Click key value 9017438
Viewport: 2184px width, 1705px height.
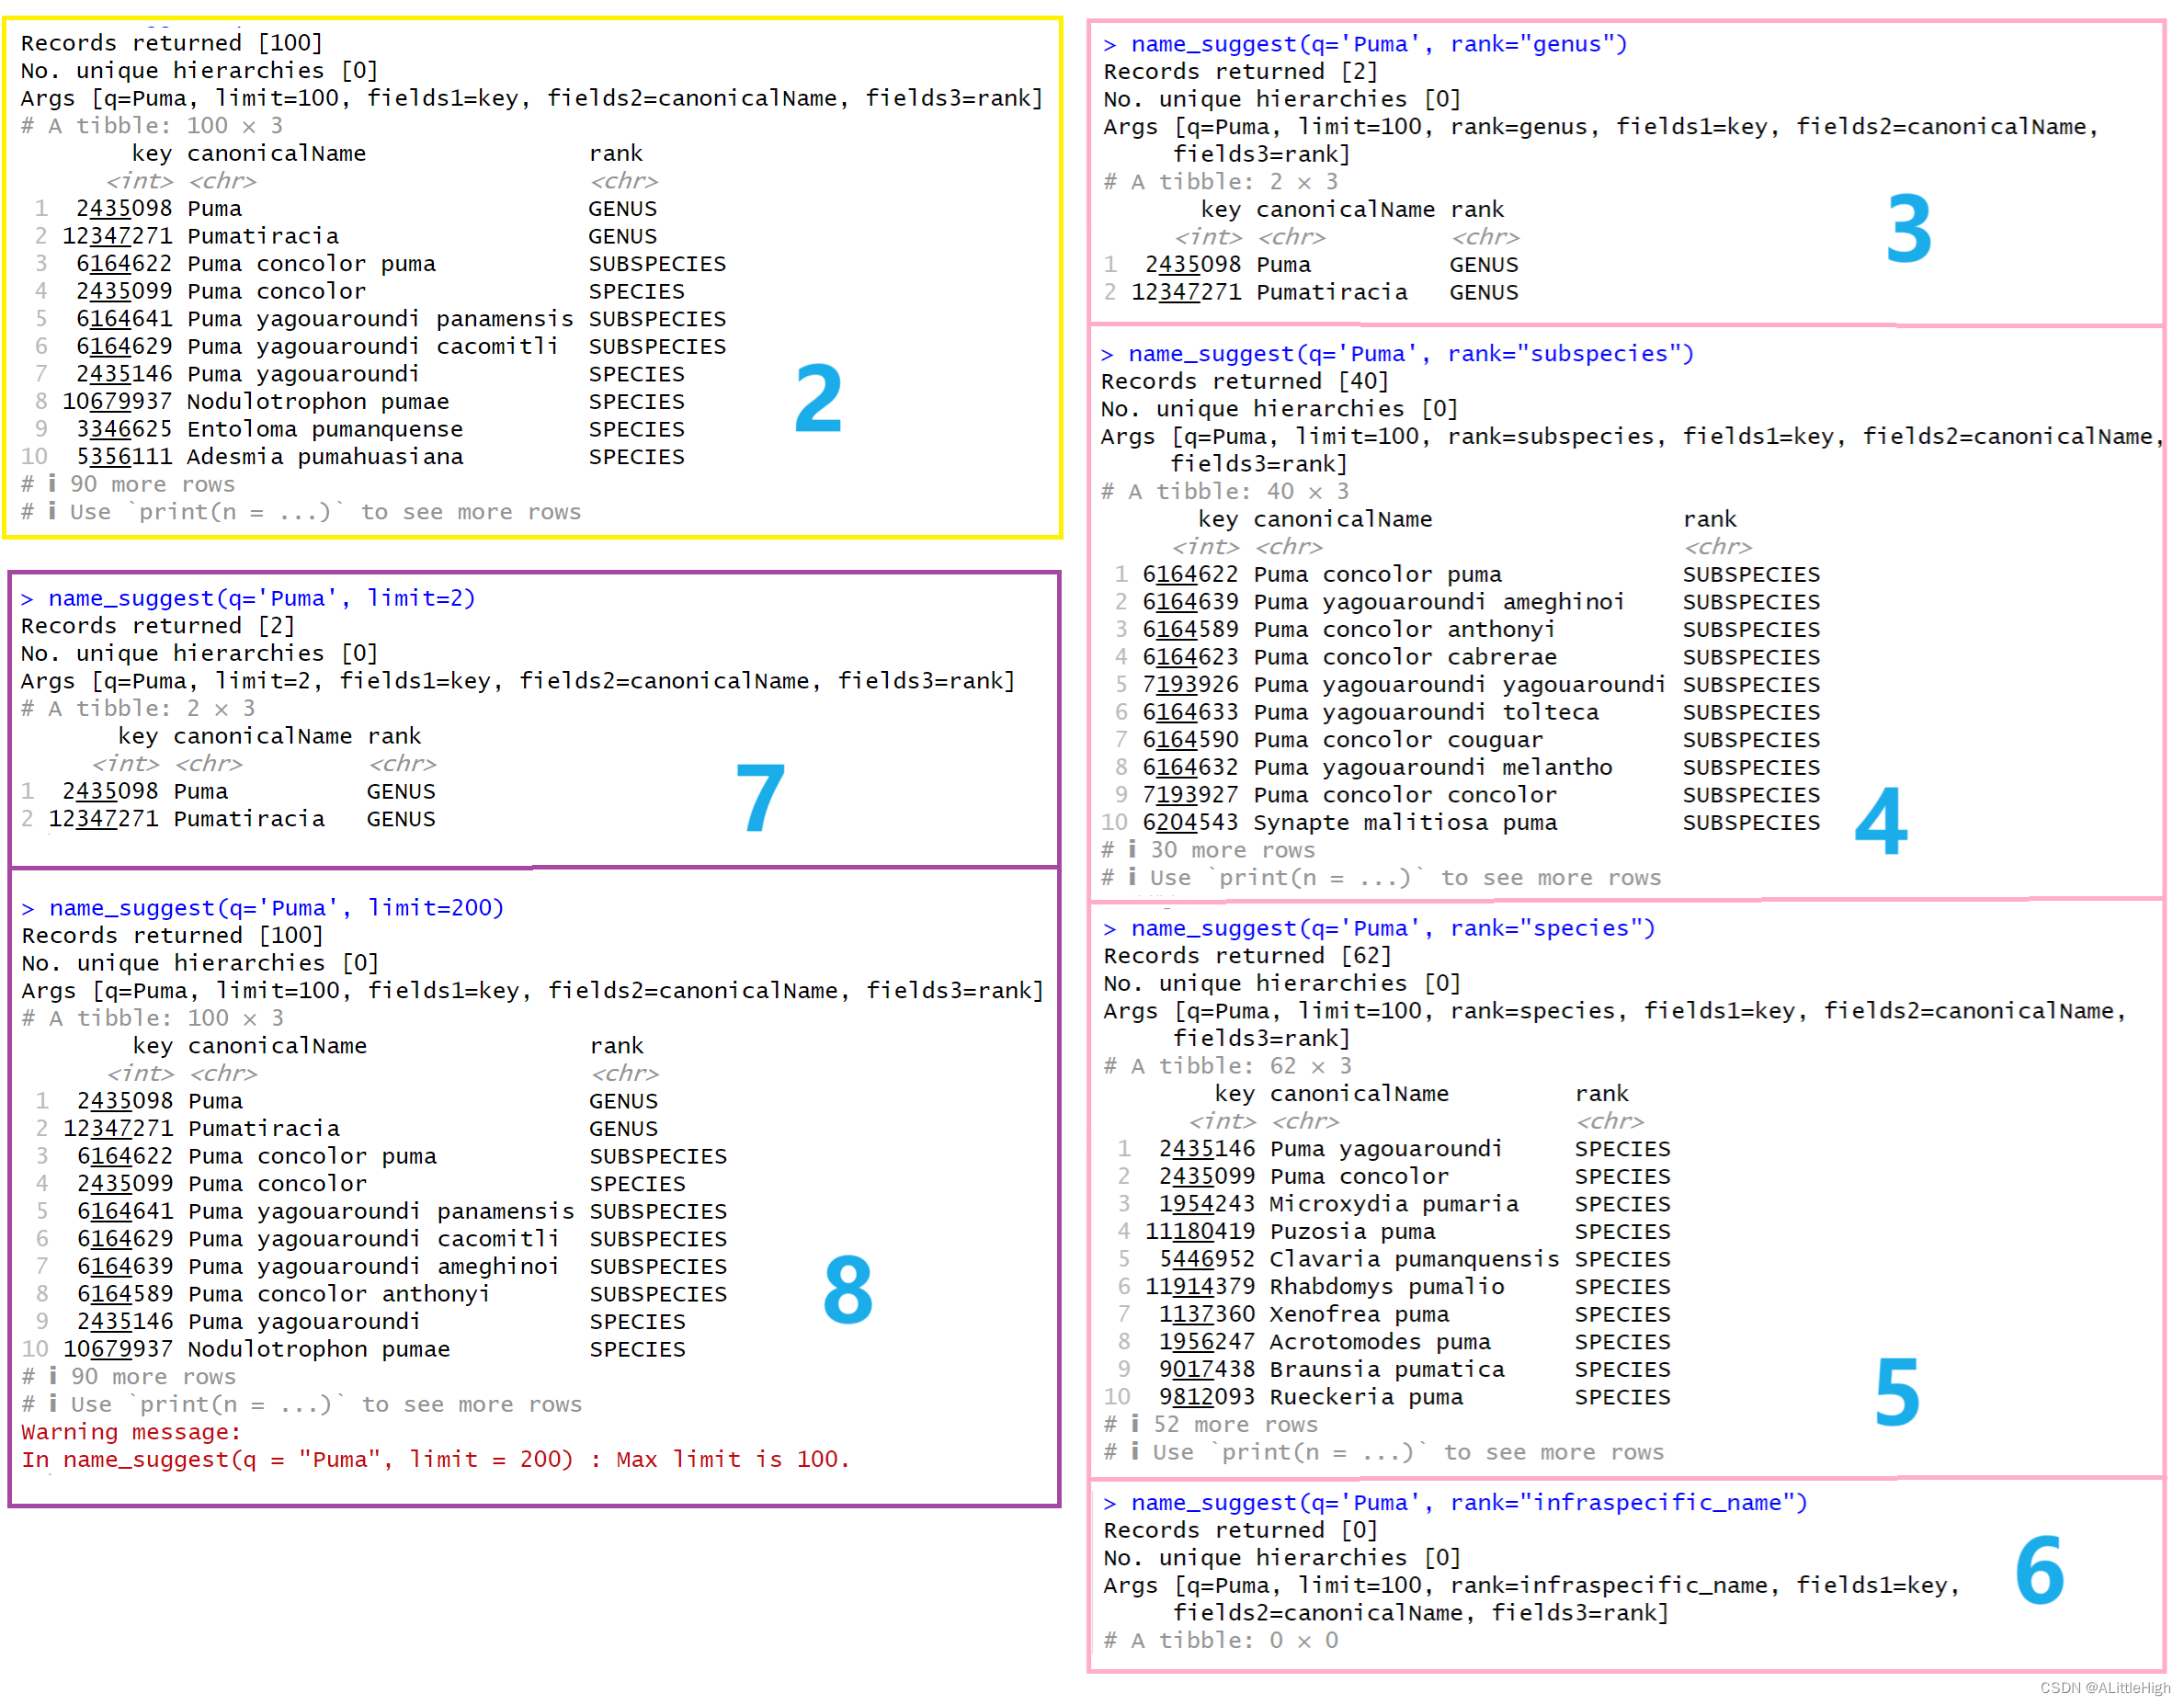(1207, 1371)
